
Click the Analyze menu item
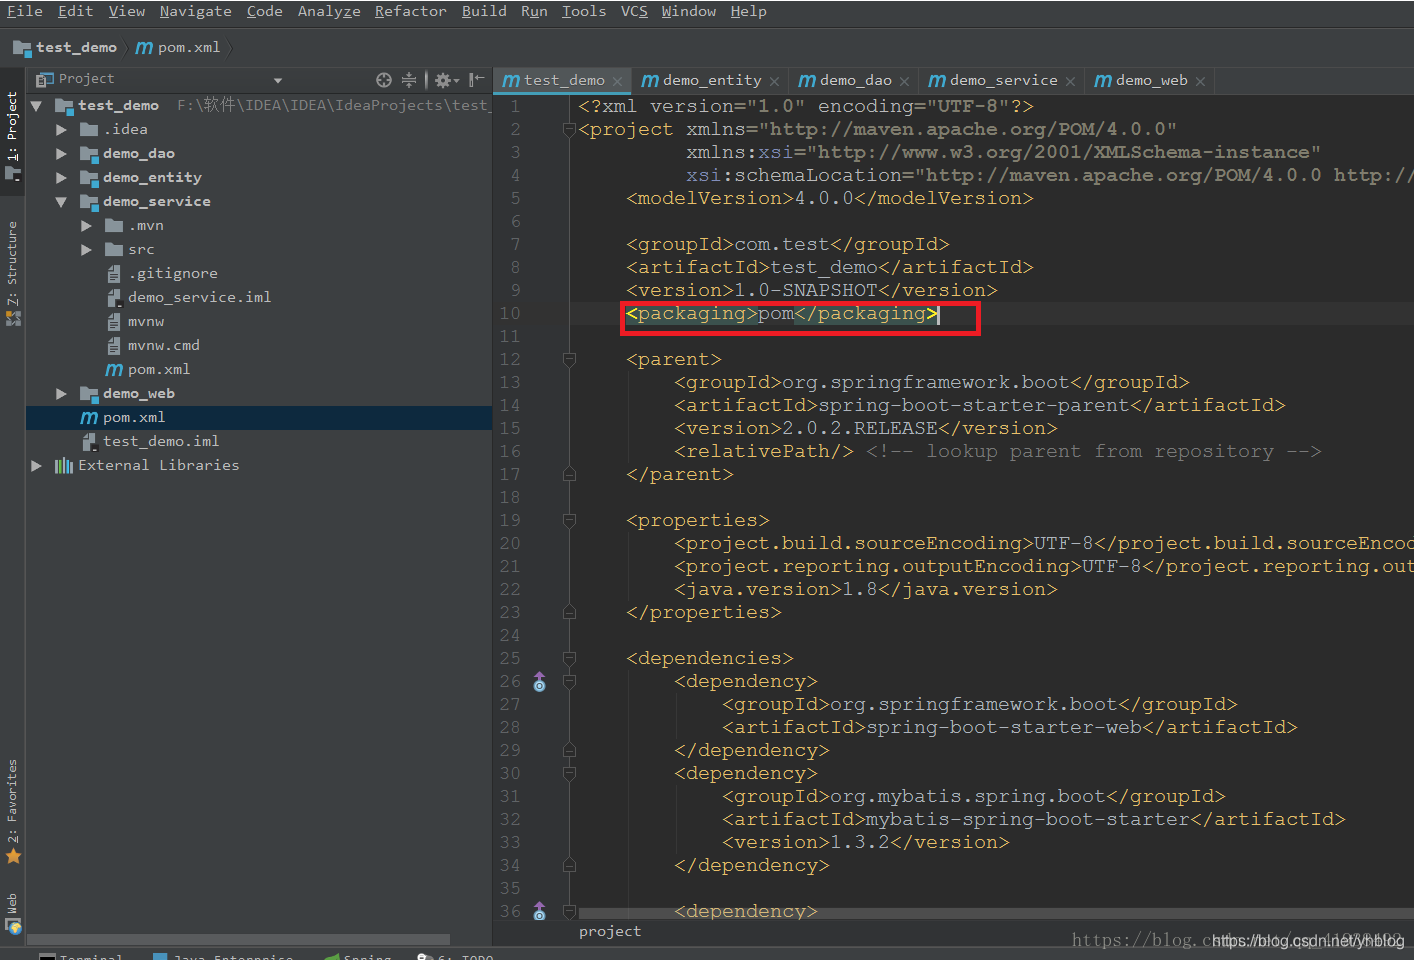(329, 11)
